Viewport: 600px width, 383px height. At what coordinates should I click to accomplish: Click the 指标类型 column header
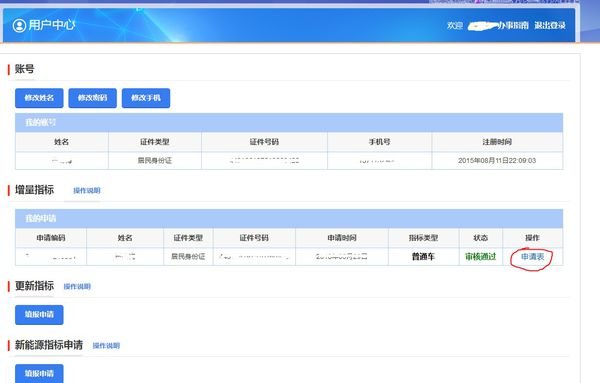tap(423, 238)
